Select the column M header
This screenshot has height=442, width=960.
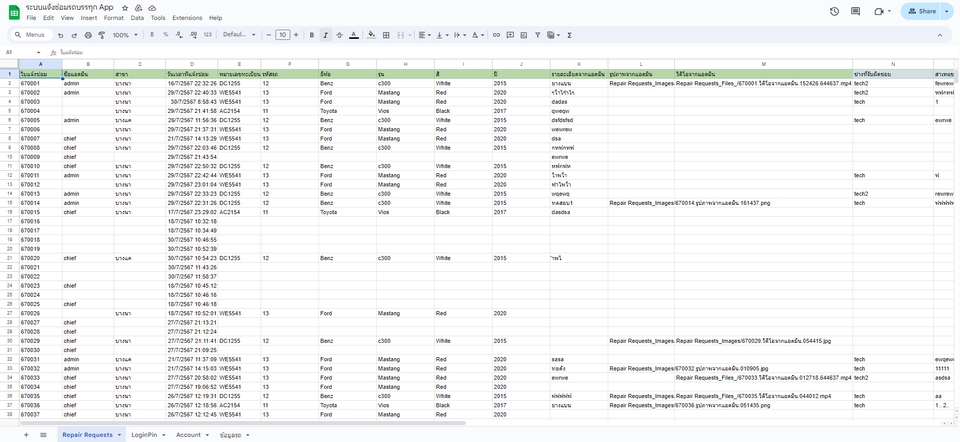click(763, 64)
